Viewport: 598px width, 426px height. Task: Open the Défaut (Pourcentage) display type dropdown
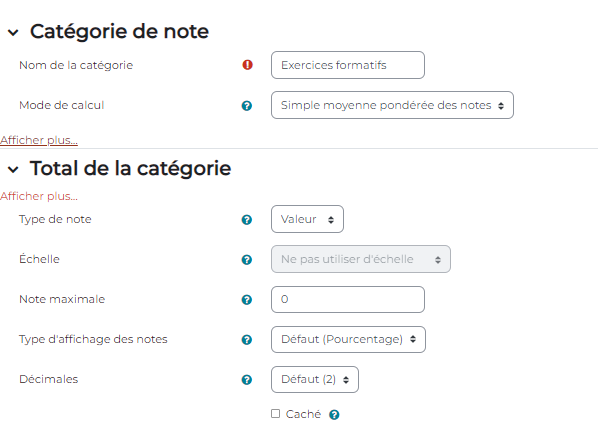tap(348, 339)
